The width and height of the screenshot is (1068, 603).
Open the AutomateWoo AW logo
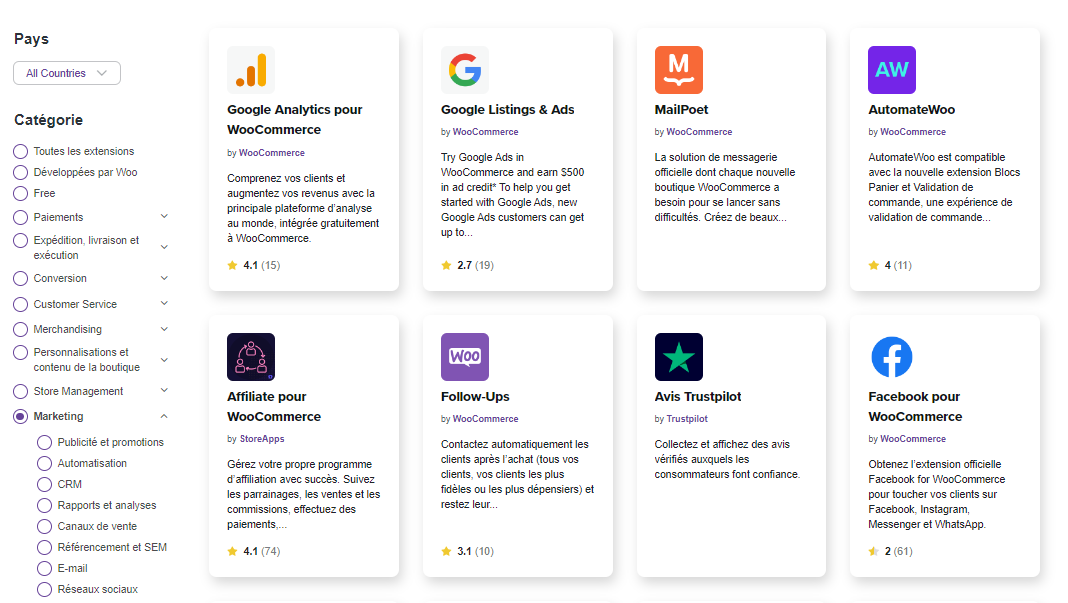pos(892,70)
